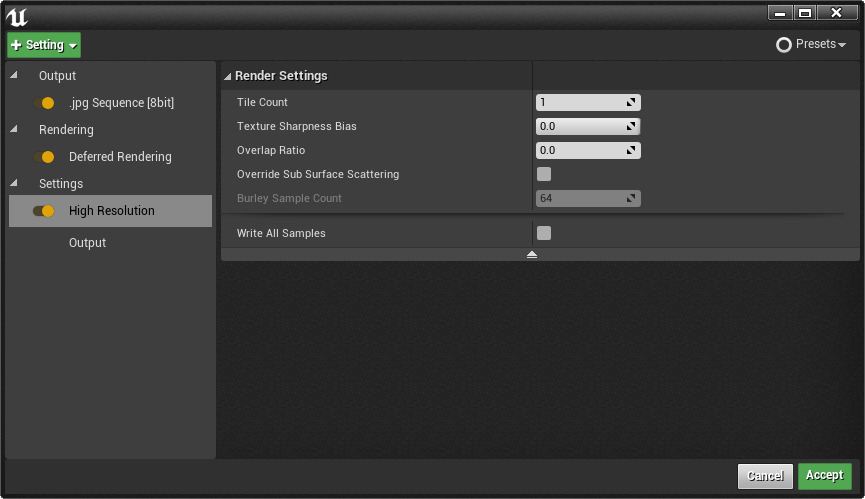
Task: Collapse the Render Settings section
Action: 227,76
